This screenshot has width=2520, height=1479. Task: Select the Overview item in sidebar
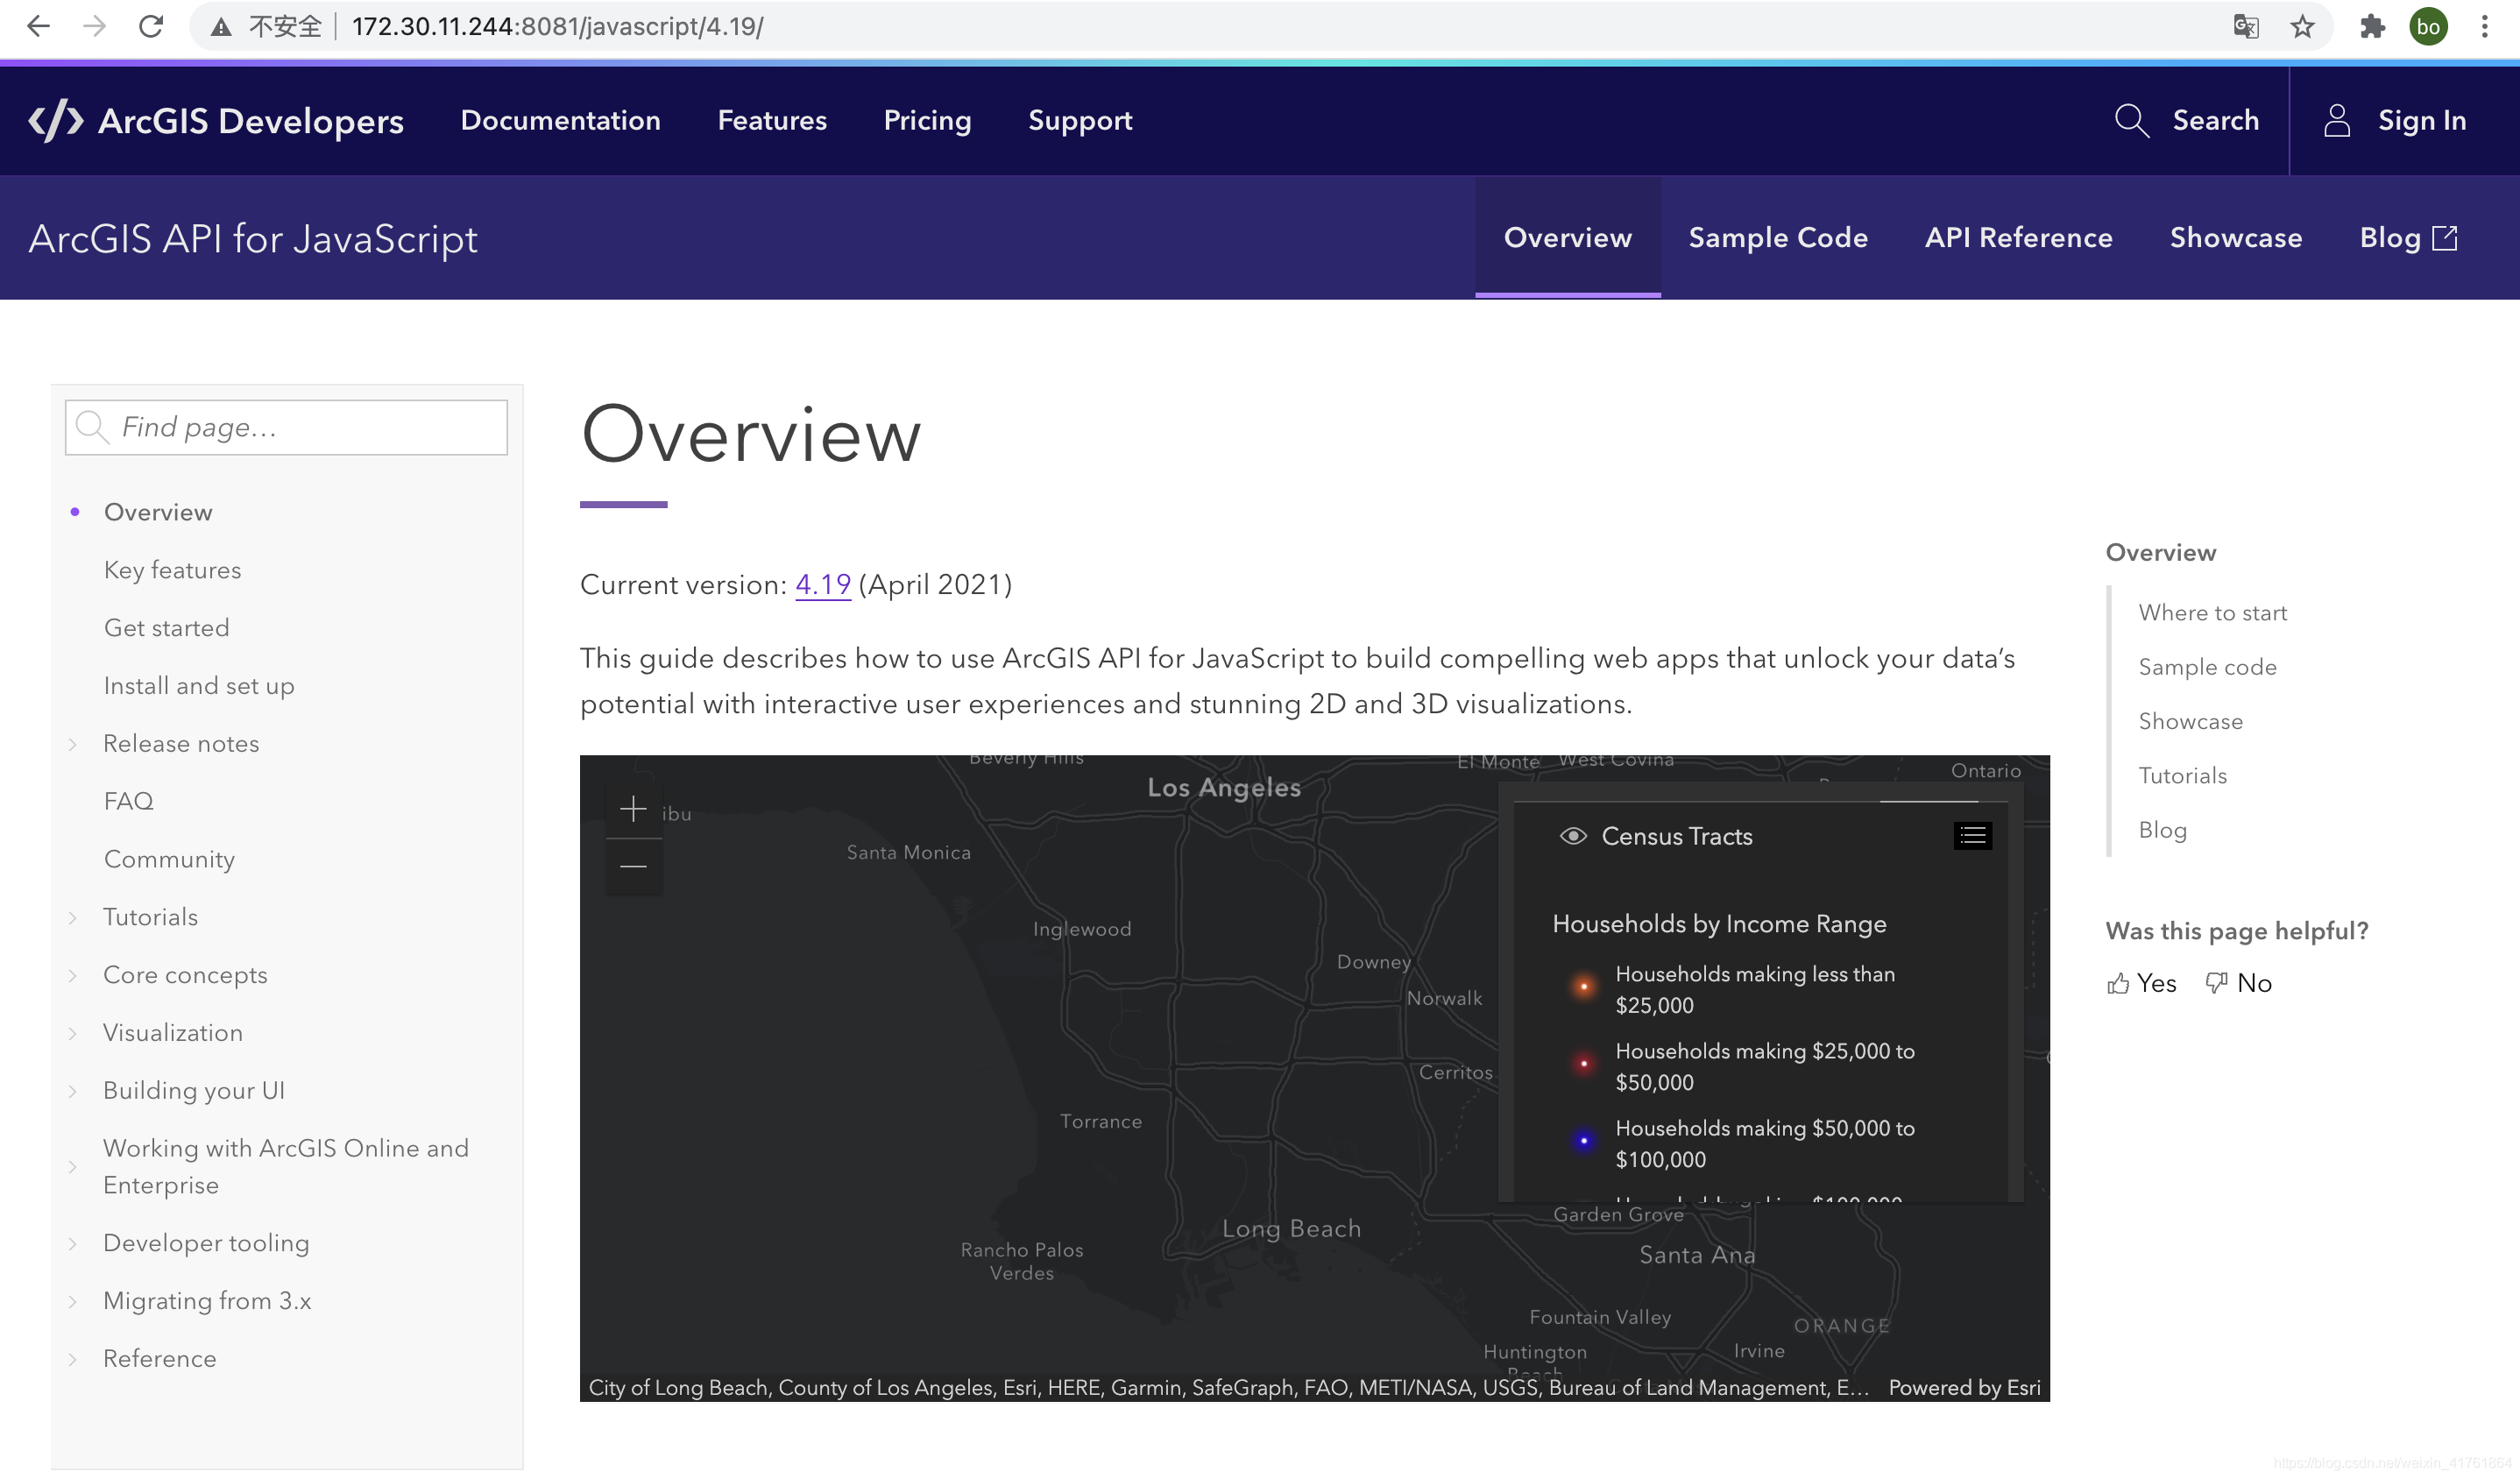pos(158,513)
